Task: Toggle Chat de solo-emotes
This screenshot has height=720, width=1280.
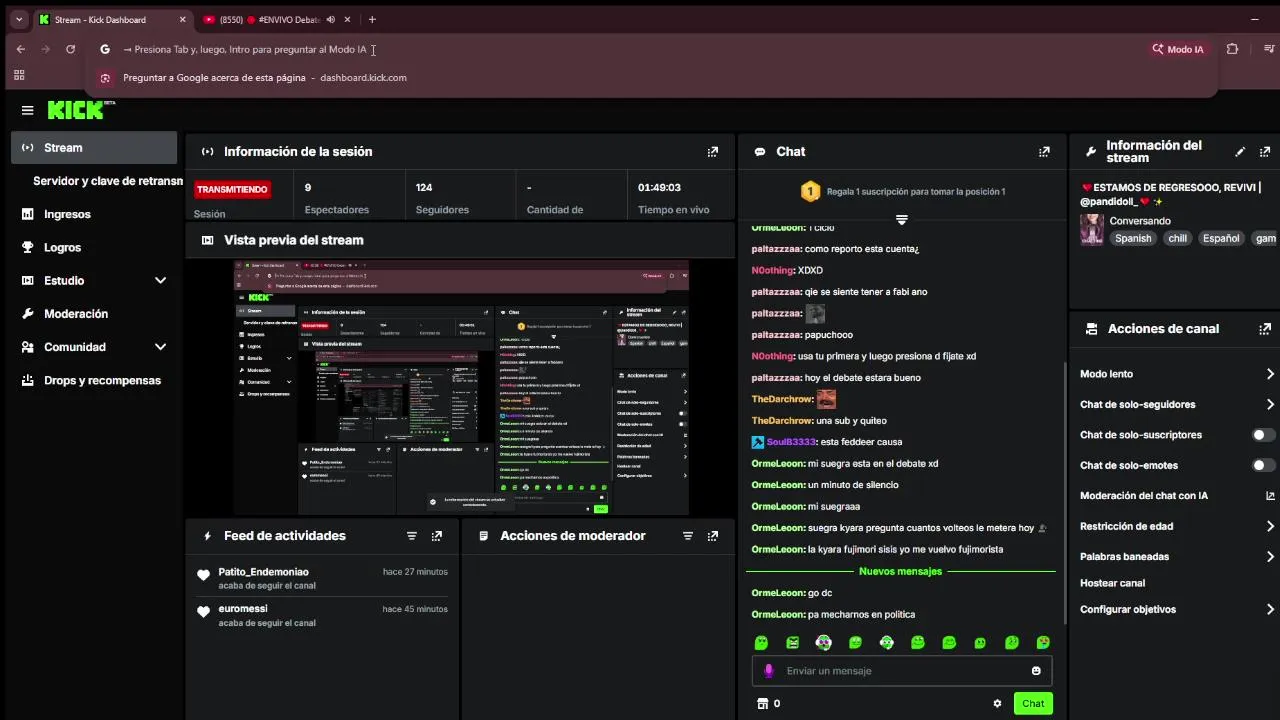Action: (1264, 465)
